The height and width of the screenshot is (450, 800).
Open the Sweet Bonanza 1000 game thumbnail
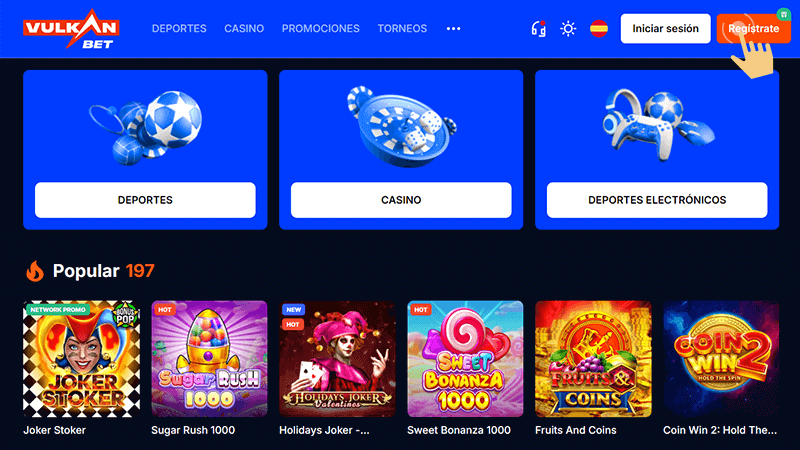click(465, 359)
